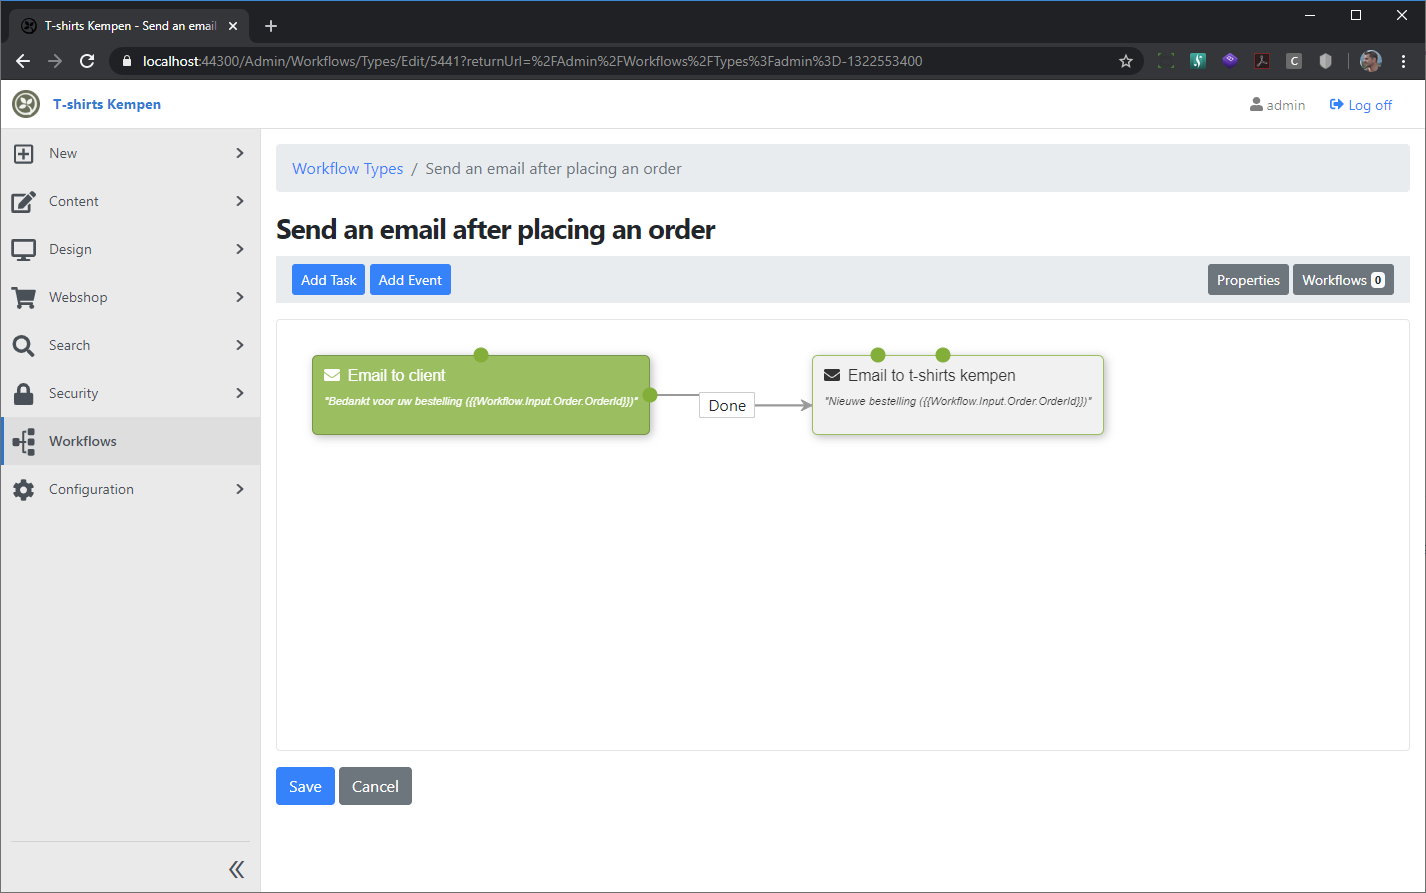Open a new browser tab
The image size is (1426, 893).
coord(271,26)
